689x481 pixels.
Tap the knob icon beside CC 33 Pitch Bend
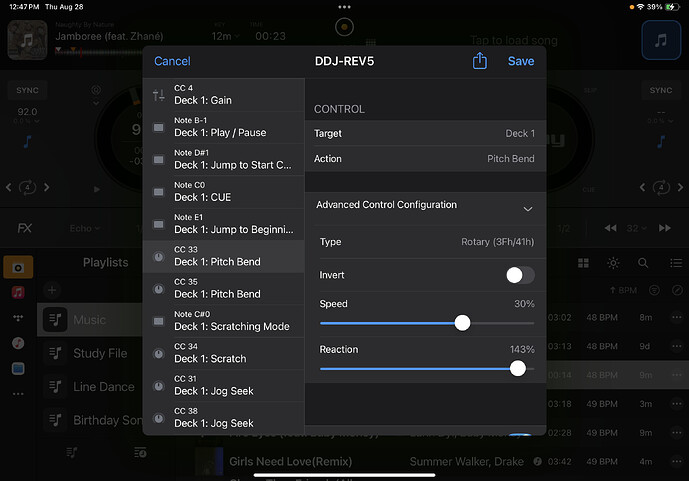click(x=159, y=257)
